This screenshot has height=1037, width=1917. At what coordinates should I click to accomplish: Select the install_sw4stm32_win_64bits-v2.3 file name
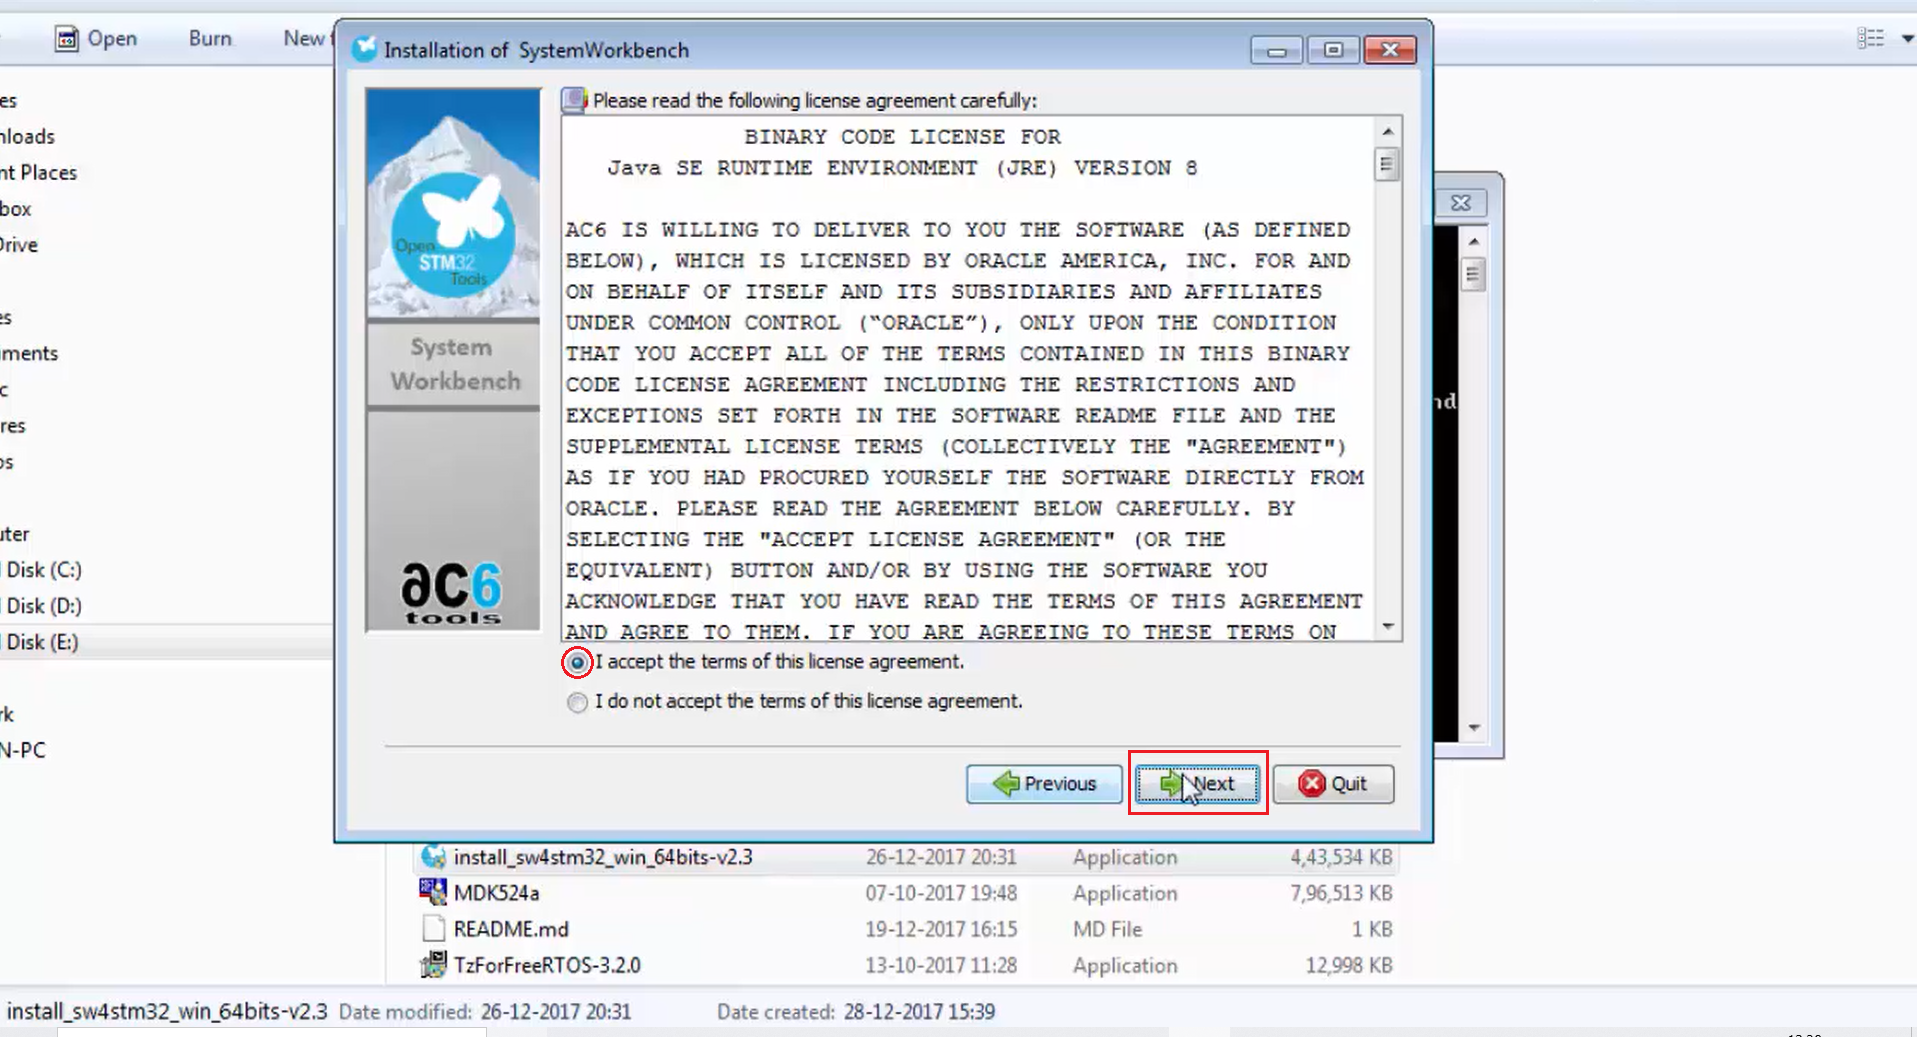tap(603, 857)
